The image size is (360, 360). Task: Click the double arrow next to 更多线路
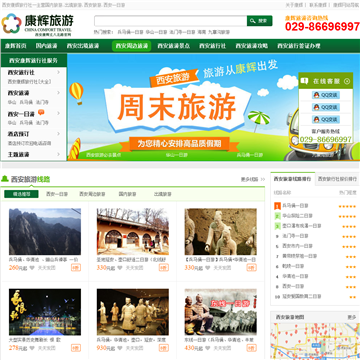[x=263, y=179]
